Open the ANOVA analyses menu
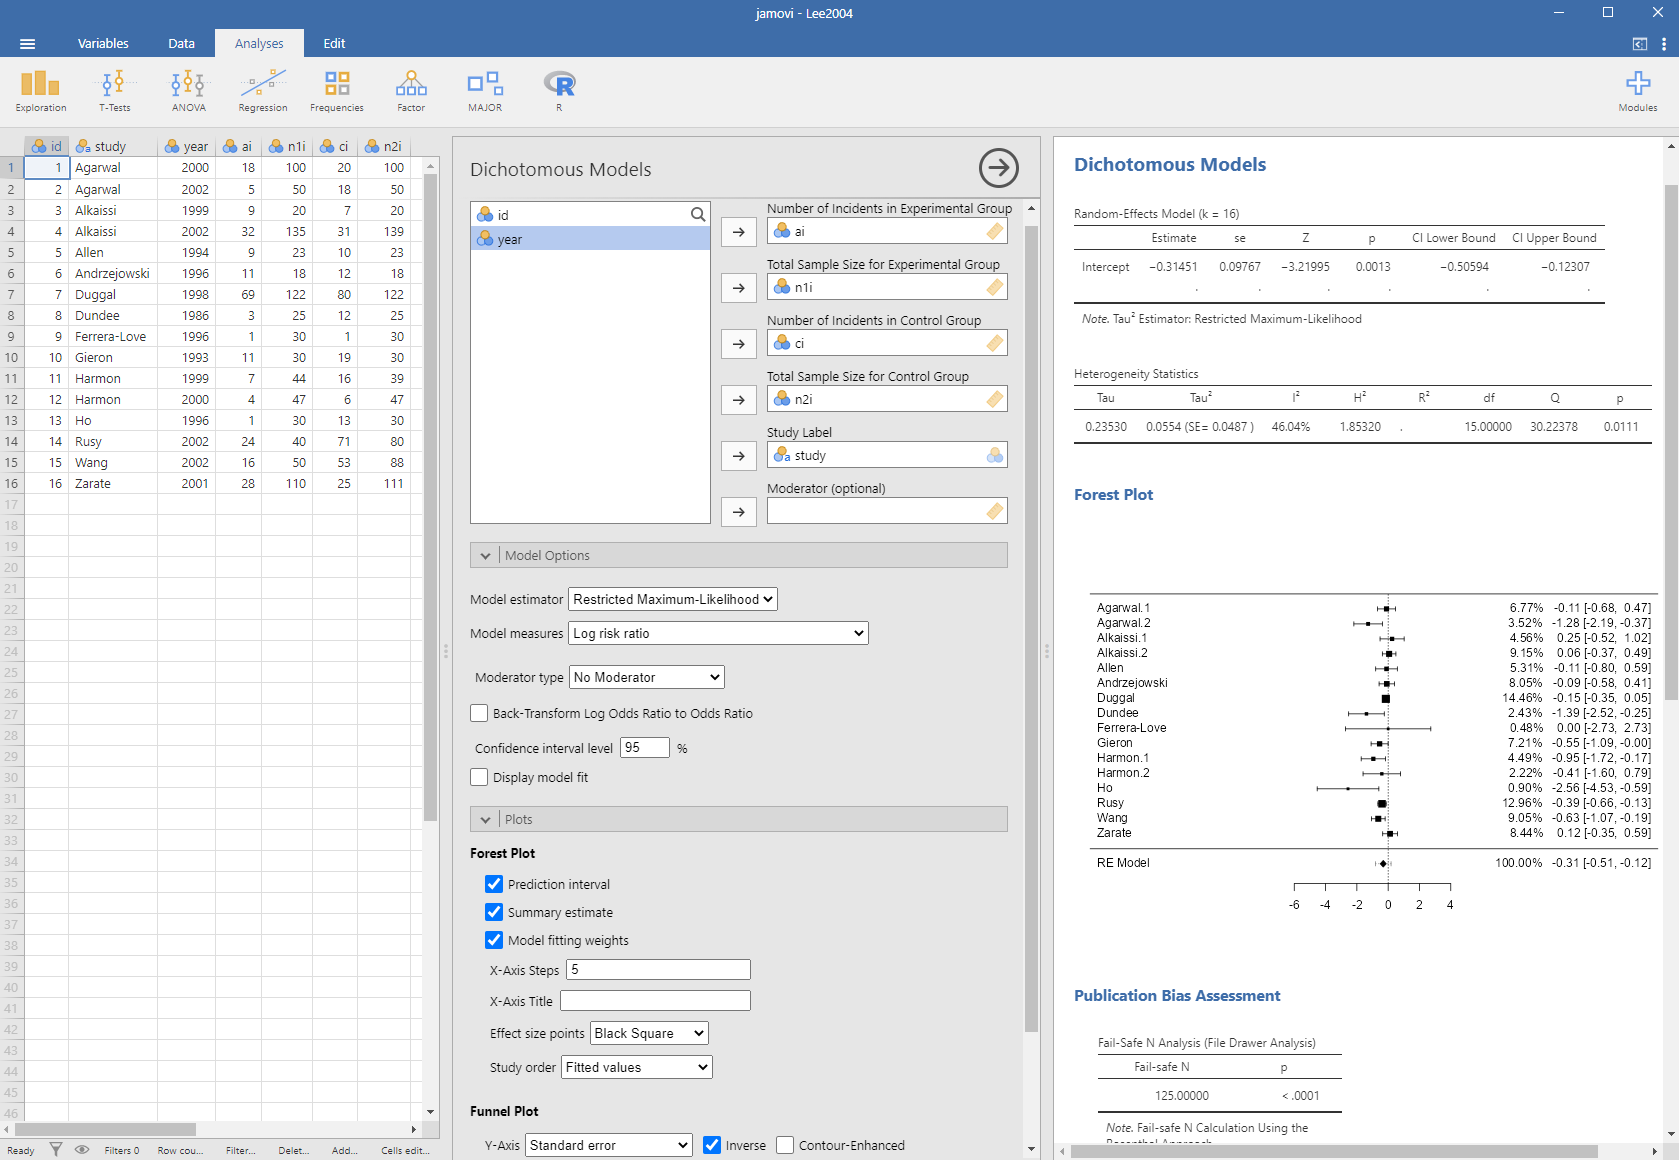This screenshot has width=1679, height=1160. 188,91
